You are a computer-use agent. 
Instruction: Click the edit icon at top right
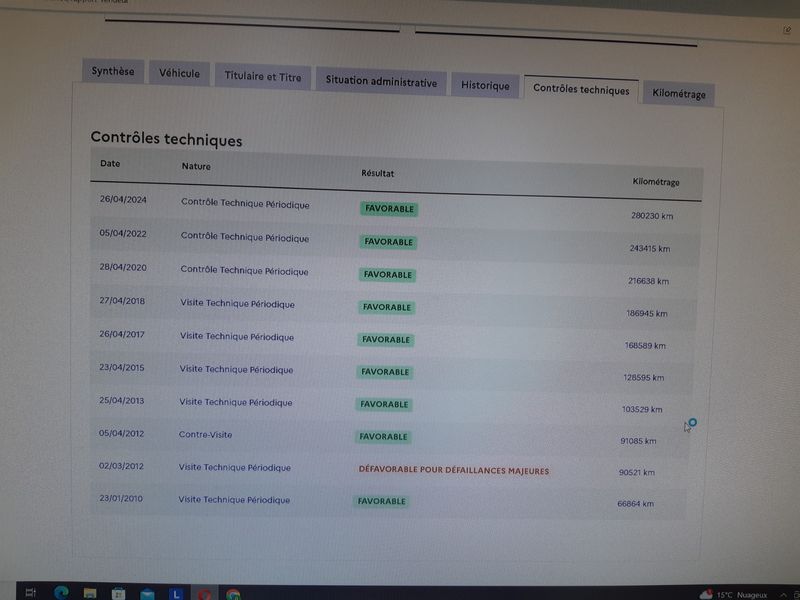click(787, 31)
